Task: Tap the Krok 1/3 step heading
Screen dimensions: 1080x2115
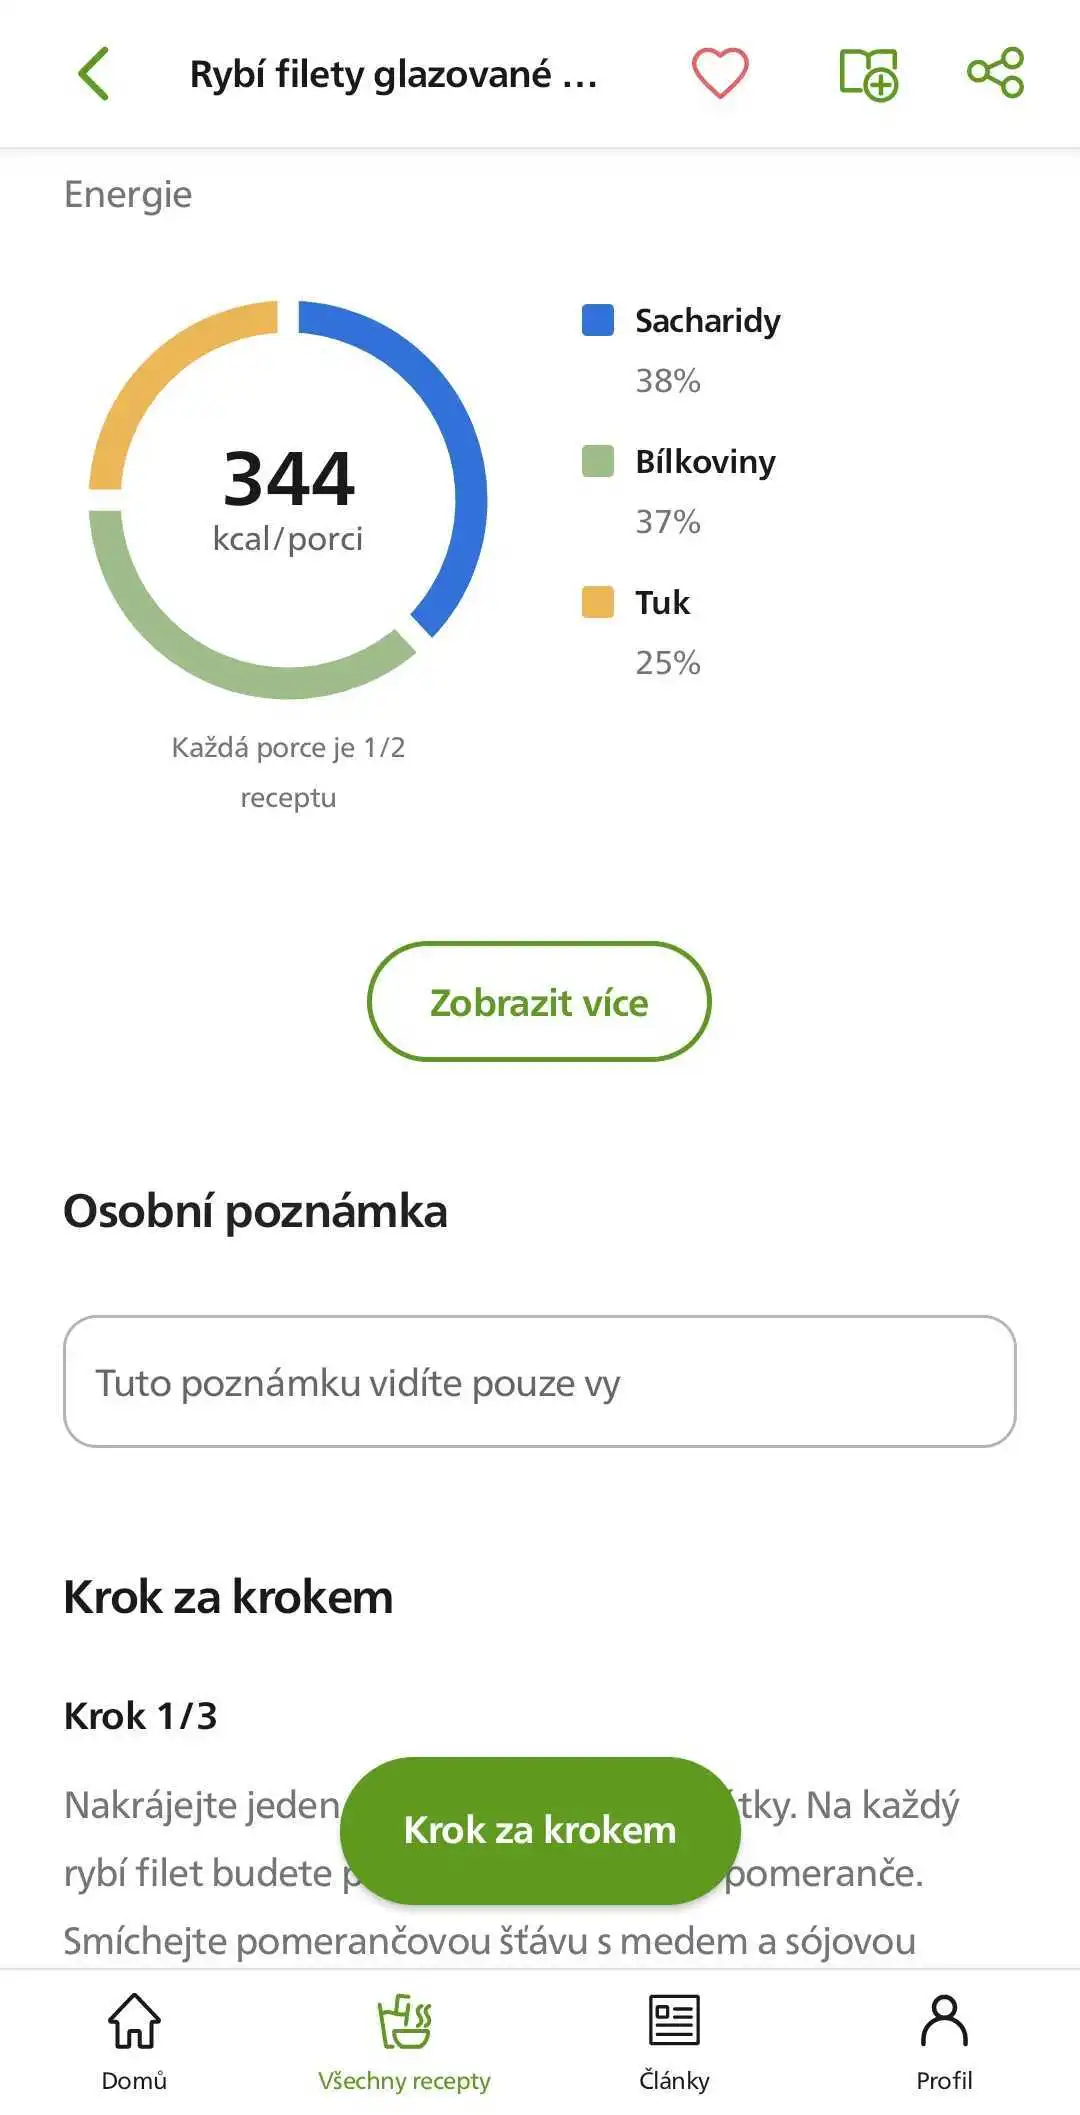Action: (140, 1715)
